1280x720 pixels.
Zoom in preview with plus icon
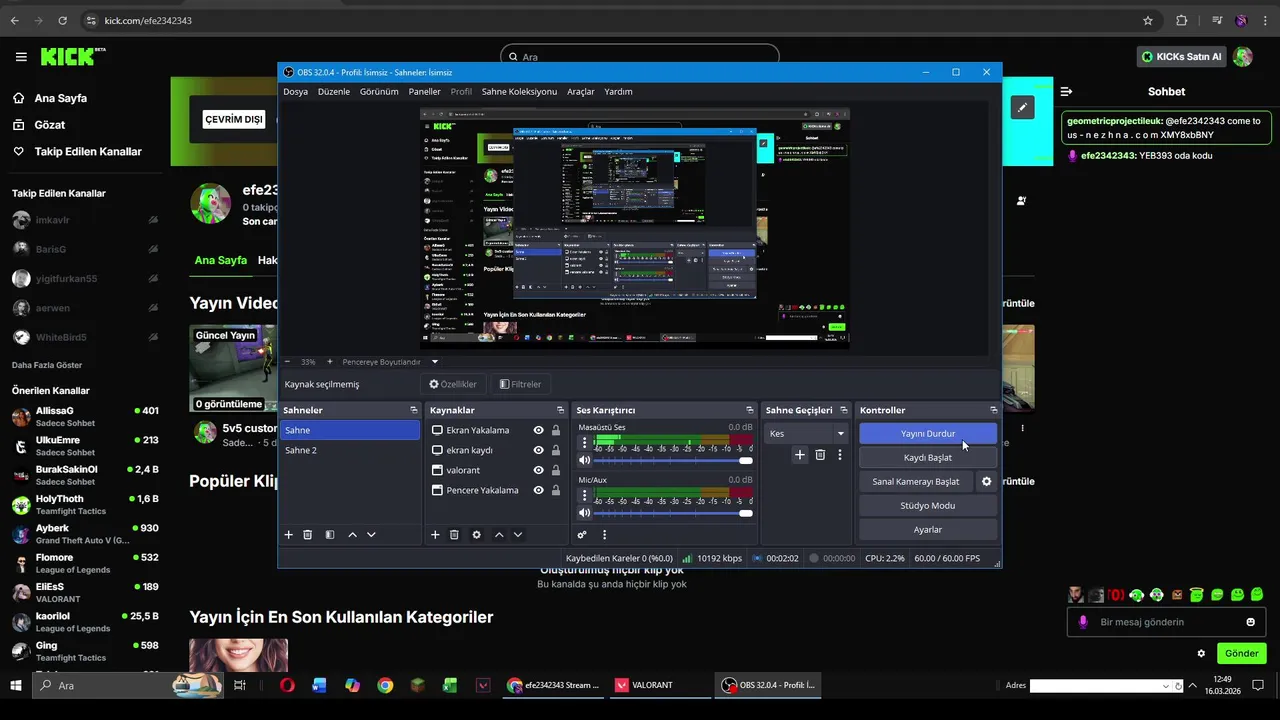click(x=330, y=362)
